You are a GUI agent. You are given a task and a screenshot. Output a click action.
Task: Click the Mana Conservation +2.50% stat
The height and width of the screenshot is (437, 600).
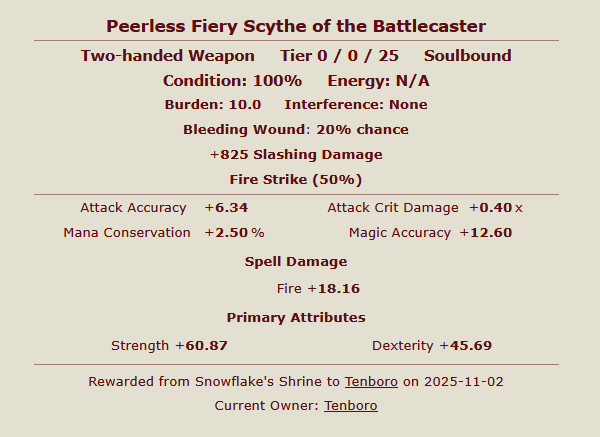pyautogui.click(x=164, y=233)
